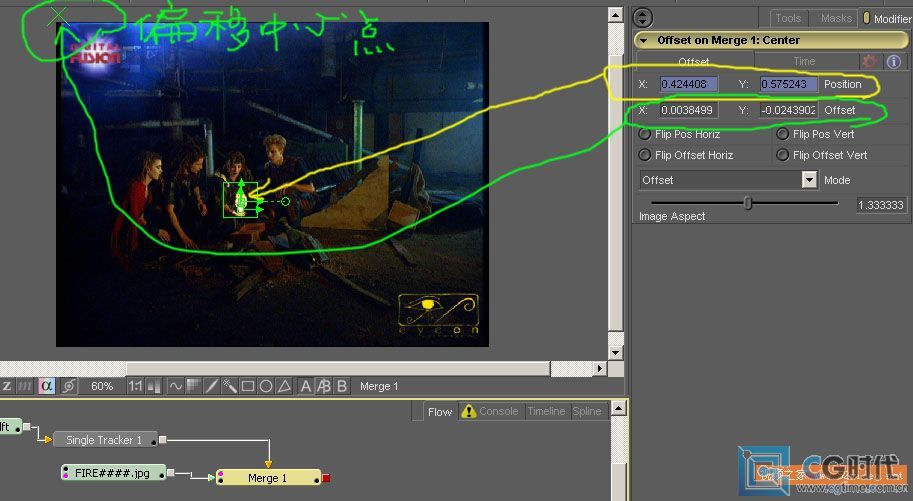The image size is (913, 501).
Task: Select the diagonal line tool icon
Action: coord(211,386)
